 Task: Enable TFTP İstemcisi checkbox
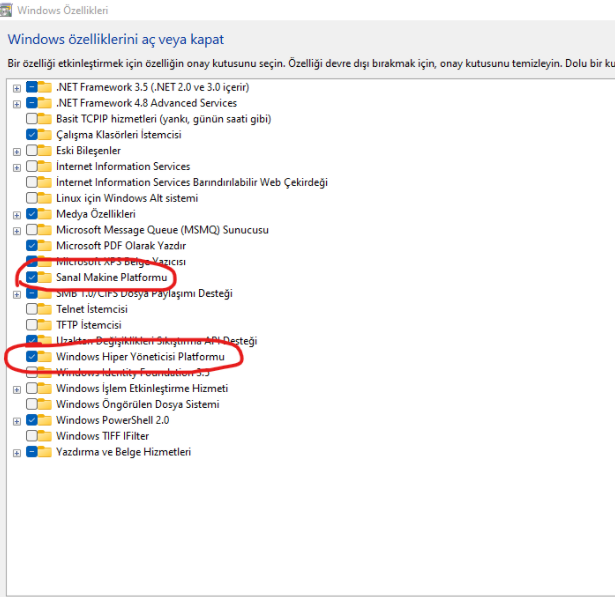click(x=32, y=325)
